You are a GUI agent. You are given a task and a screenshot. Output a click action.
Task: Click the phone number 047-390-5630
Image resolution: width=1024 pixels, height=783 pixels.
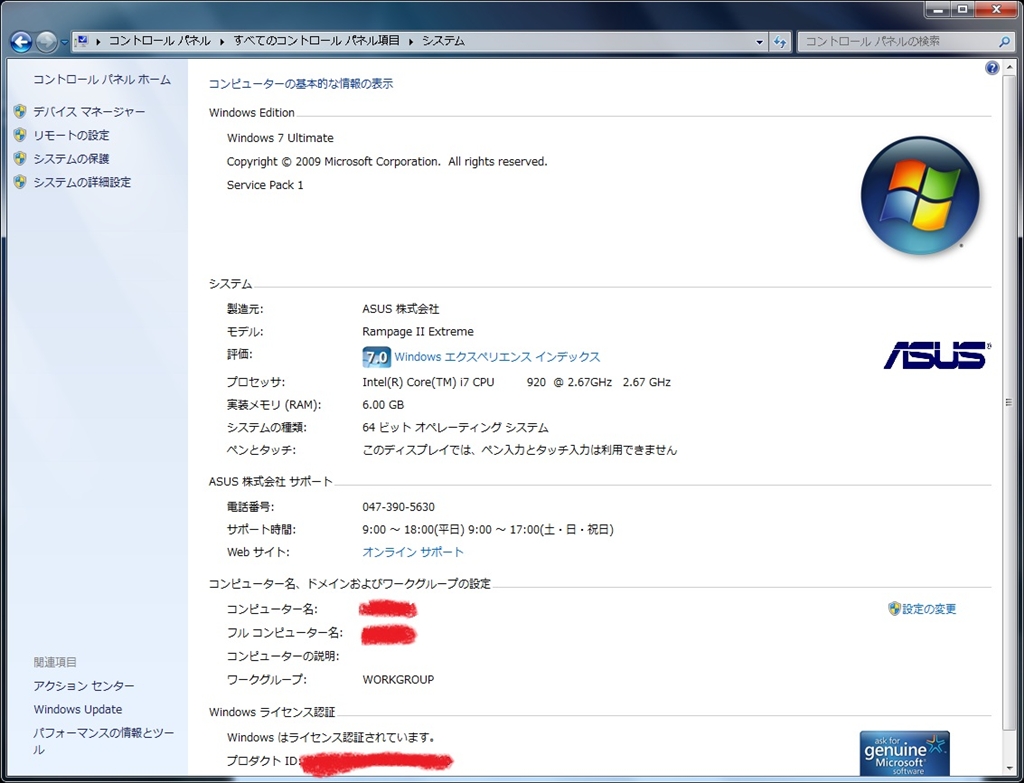point(398,507)
